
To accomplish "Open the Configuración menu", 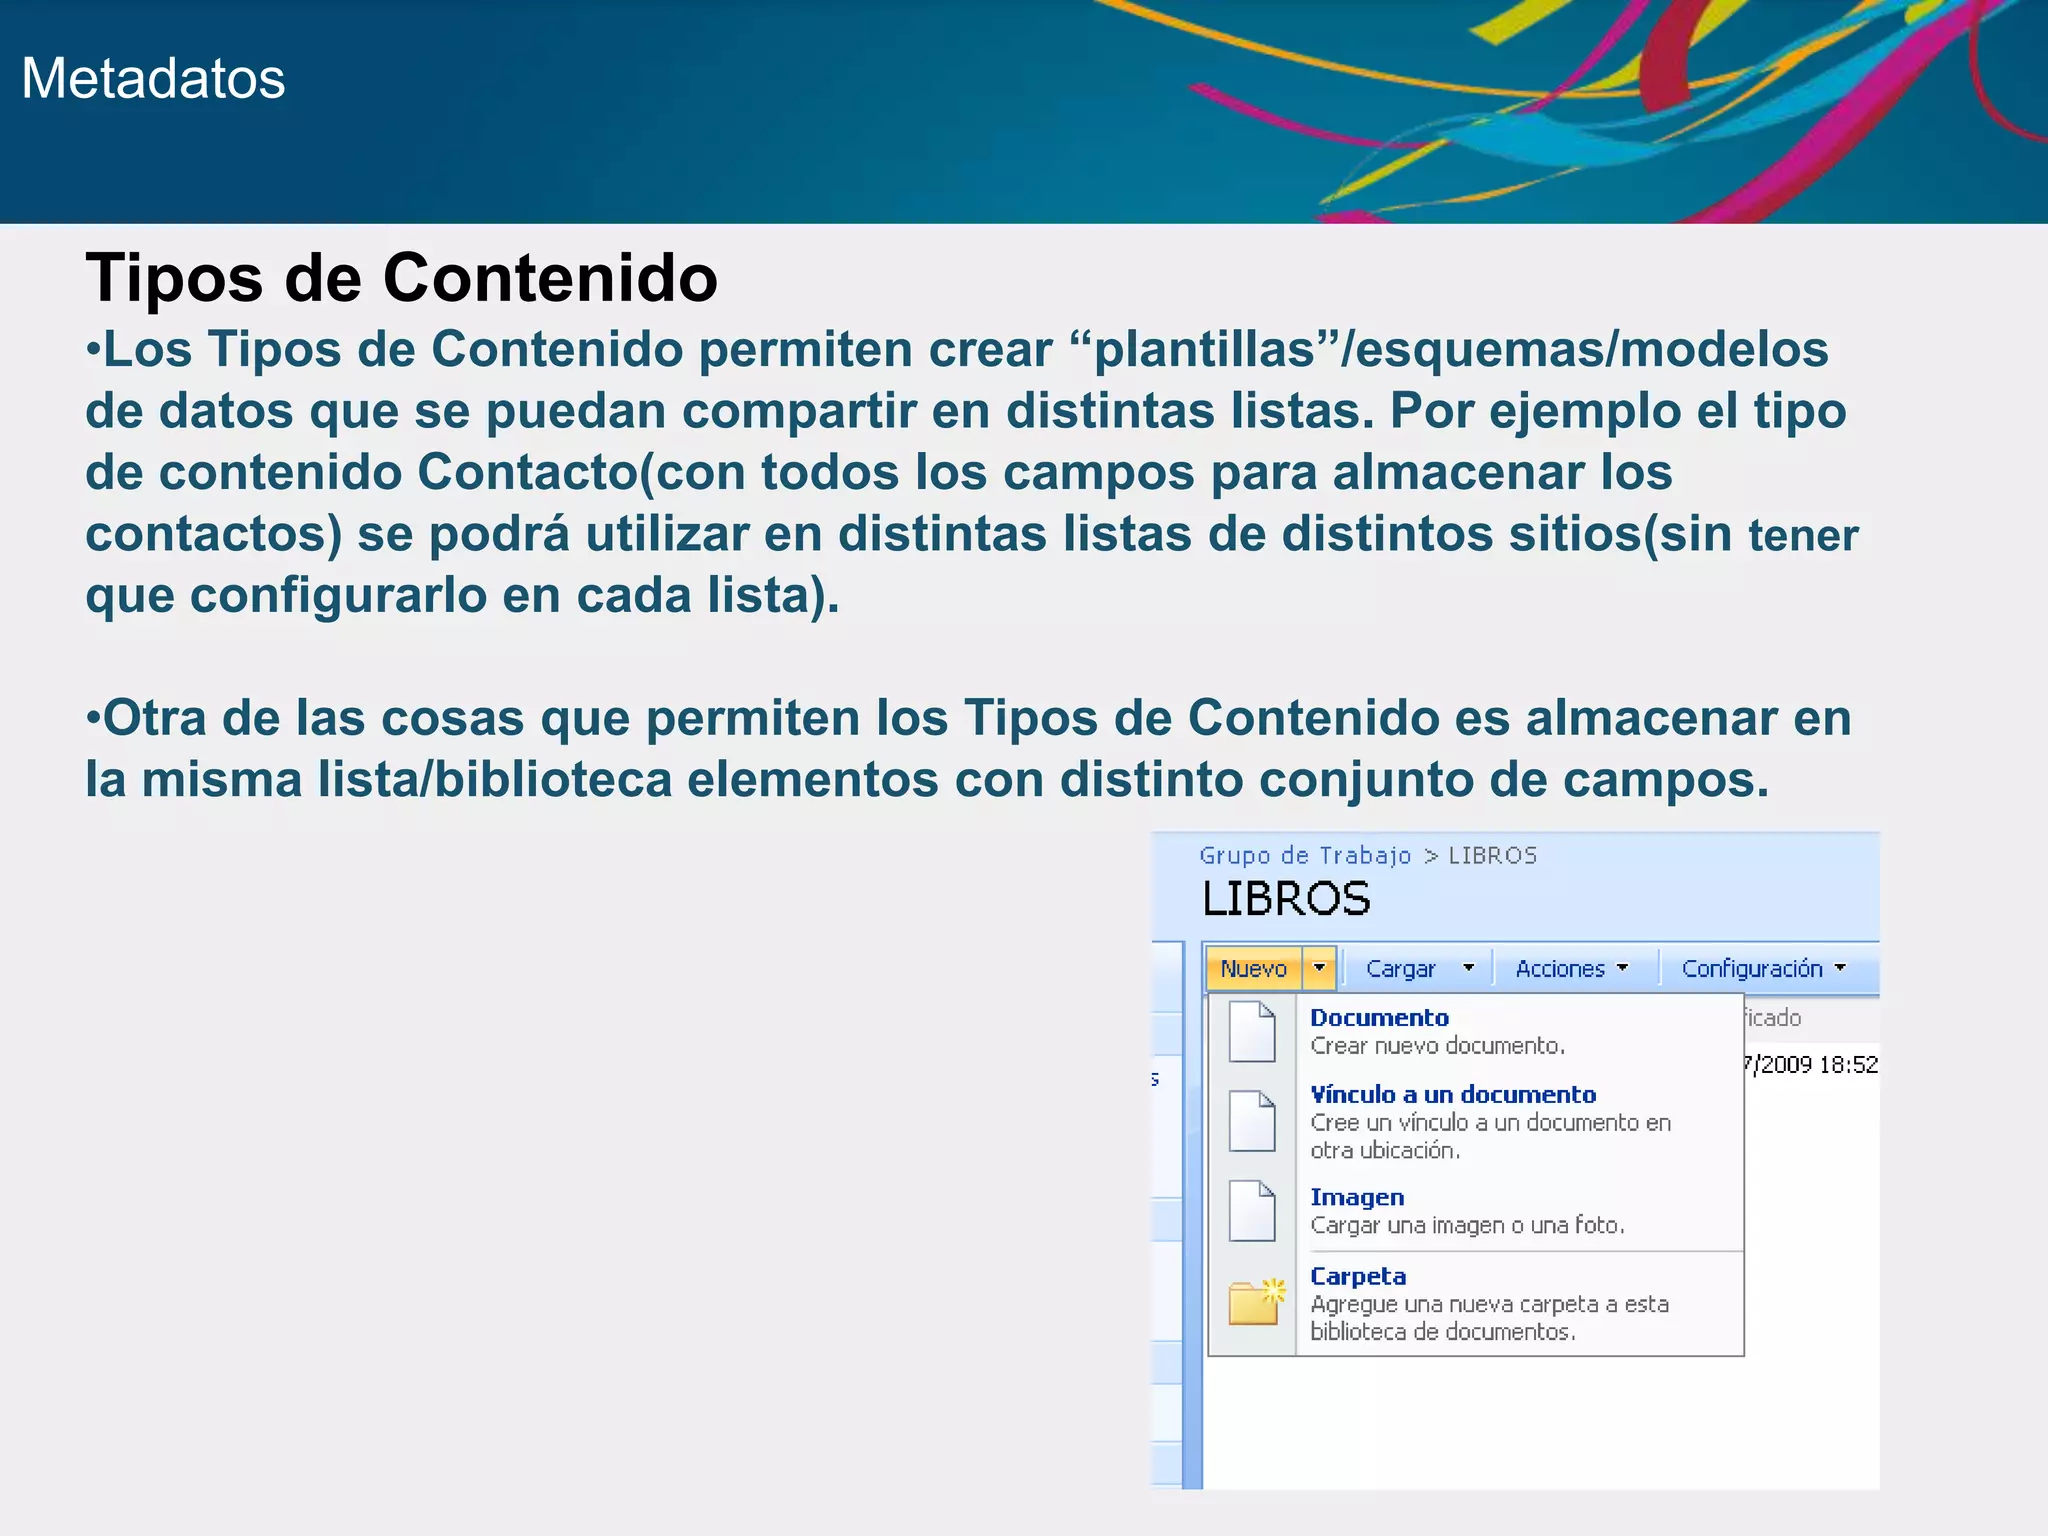I will tap(1752, 968).
